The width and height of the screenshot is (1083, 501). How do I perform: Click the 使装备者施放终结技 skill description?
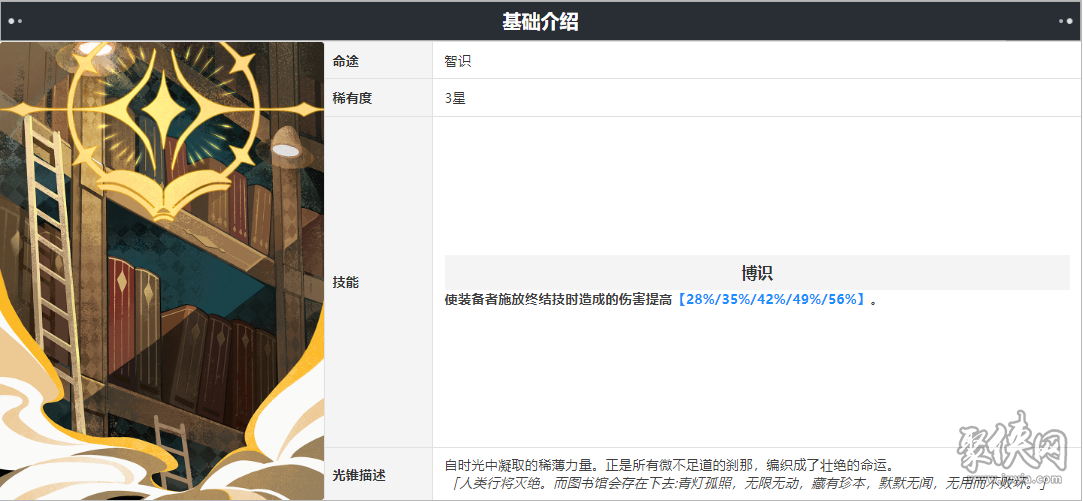pos(660,301)
